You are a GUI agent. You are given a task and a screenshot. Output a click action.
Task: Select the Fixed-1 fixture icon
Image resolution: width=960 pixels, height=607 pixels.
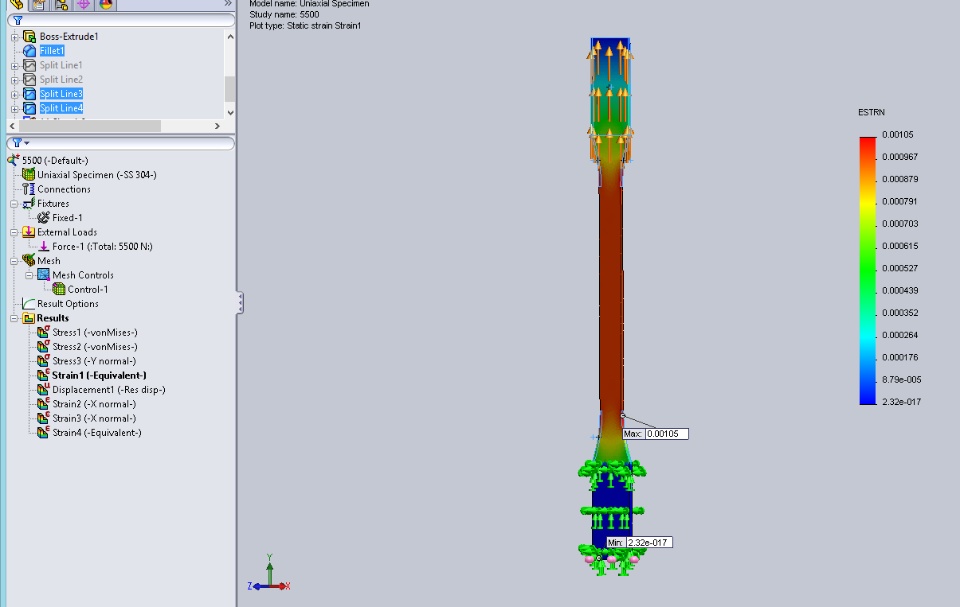[x=43, y=217]
